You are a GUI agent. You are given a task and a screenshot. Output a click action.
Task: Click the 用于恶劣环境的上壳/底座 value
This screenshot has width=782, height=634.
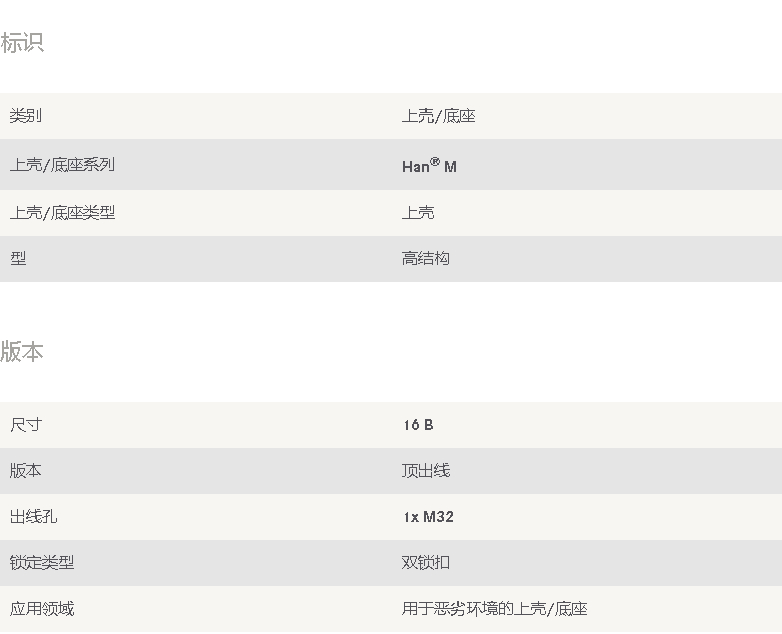[495, 609]
